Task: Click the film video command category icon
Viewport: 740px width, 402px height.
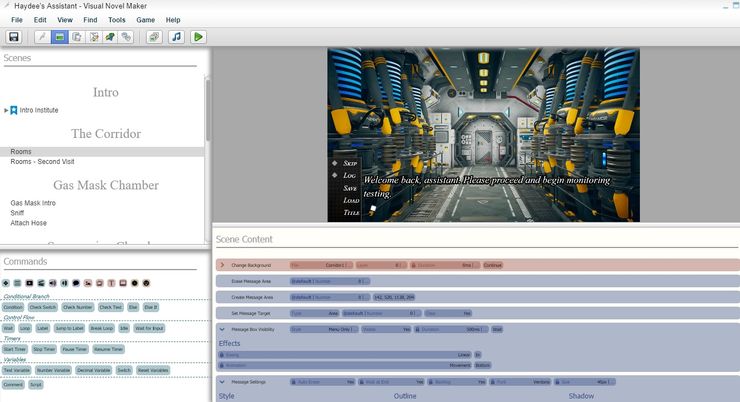Action: pyautogui.click(x=29, y=284)
